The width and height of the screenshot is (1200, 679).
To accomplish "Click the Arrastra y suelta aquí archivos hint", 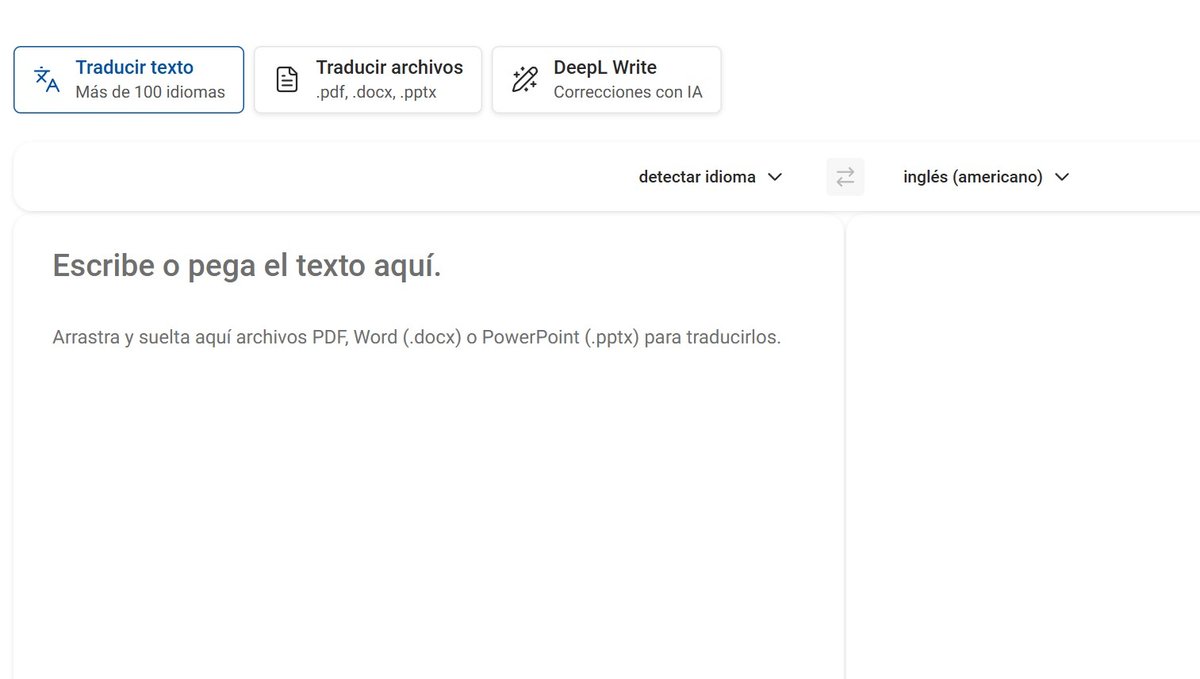I will [200, 337].
